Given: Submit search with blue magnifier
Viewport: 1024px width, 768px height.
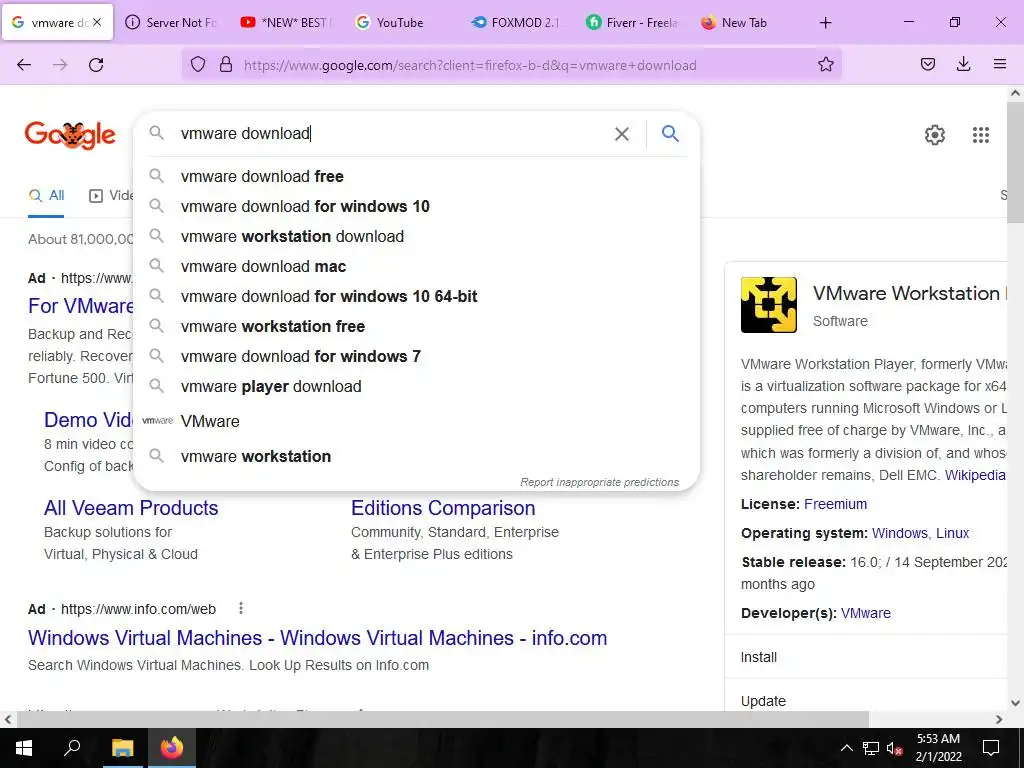Looking at the screenshot, I should tap(670, 134).
